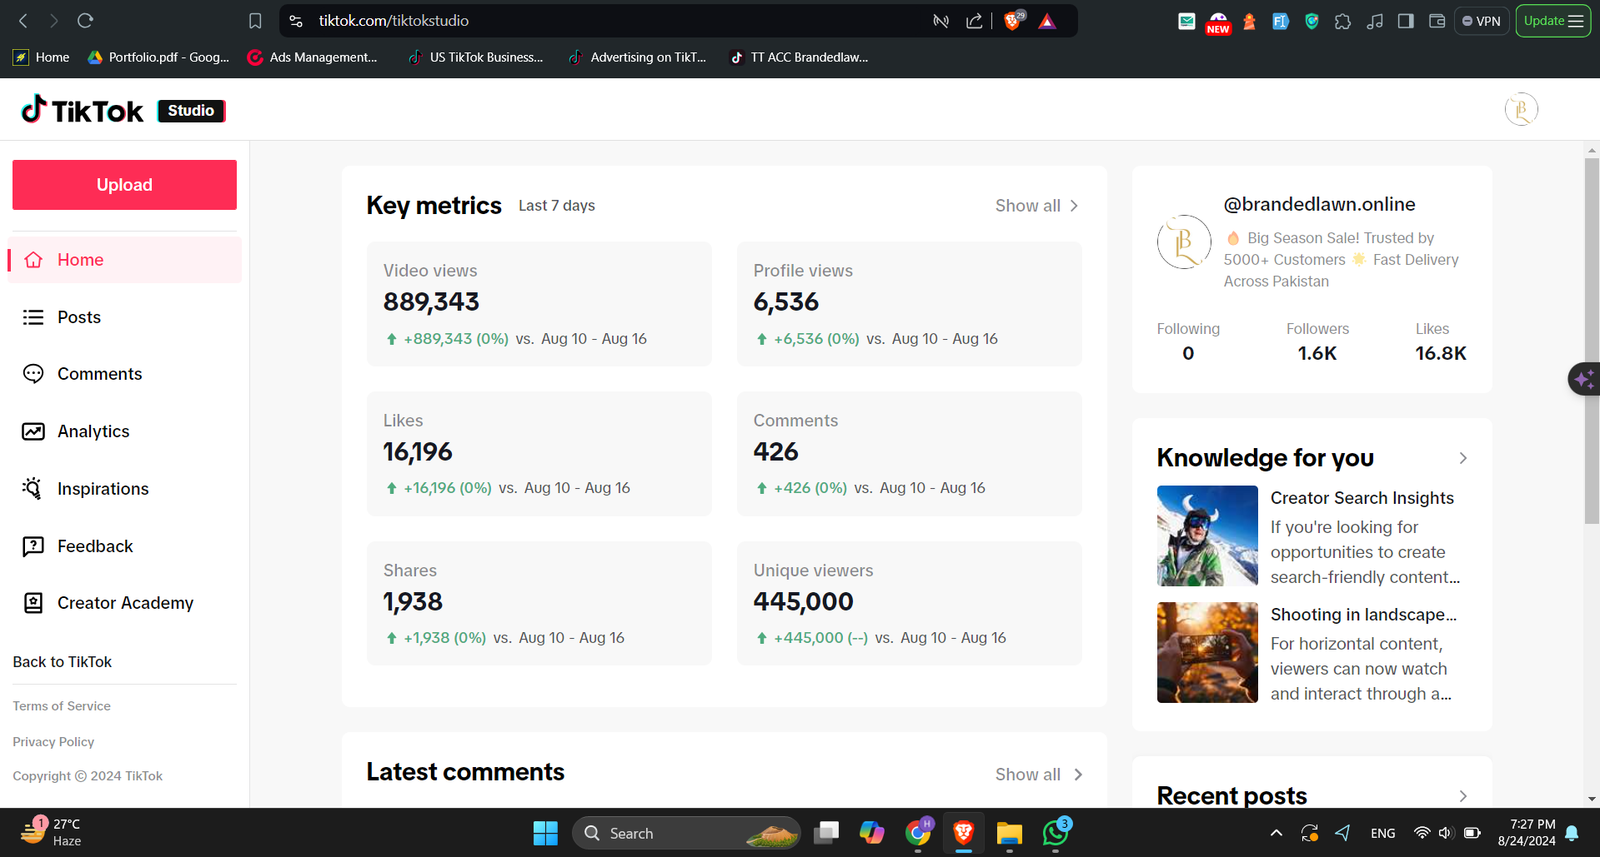Toggle the browser sidebar panel icon
This screenshot has width=1600, height=857.
(1405, 21)
